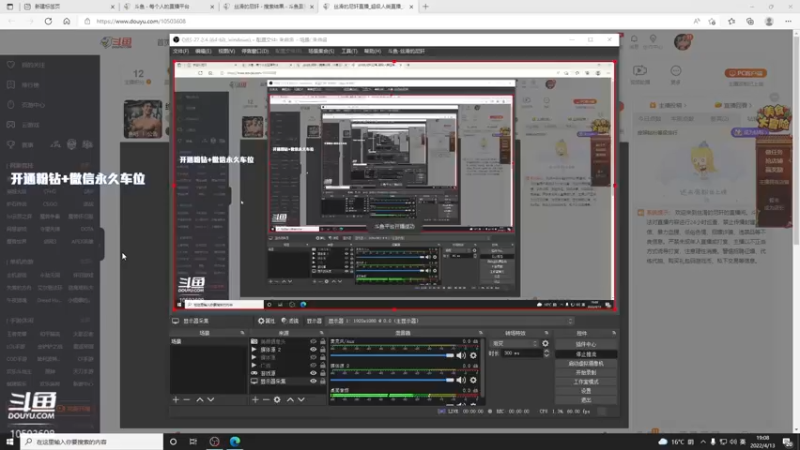Open Task View on the taskbar
This screenshot has height=450, width=800.
193,441
